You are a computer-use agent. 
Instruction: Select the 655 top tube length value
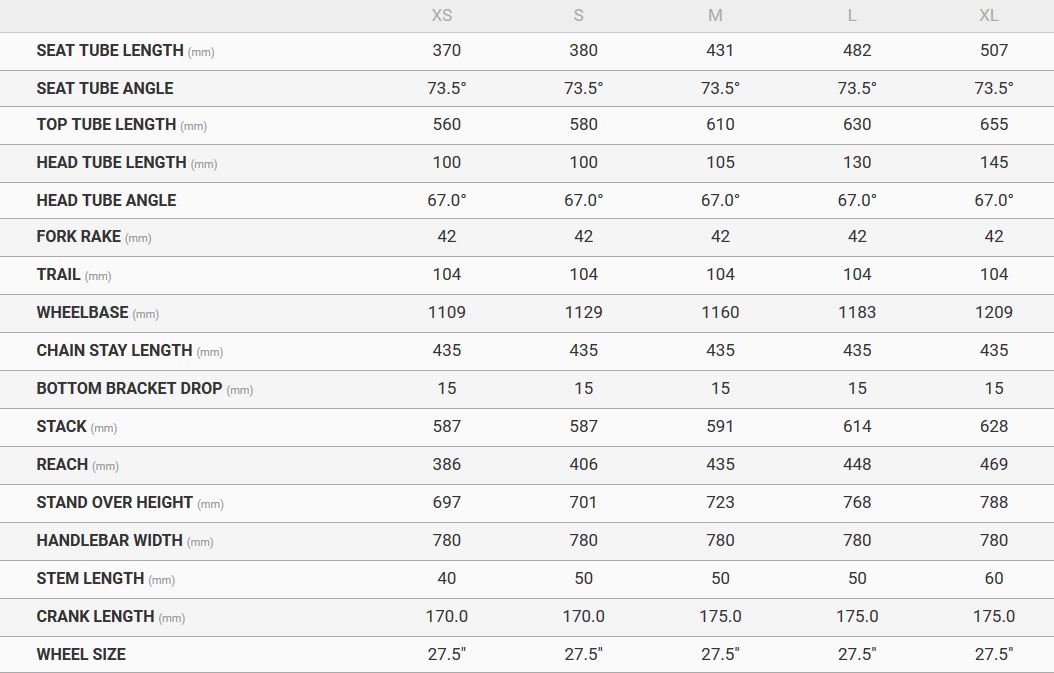click(x=994, y=124)
